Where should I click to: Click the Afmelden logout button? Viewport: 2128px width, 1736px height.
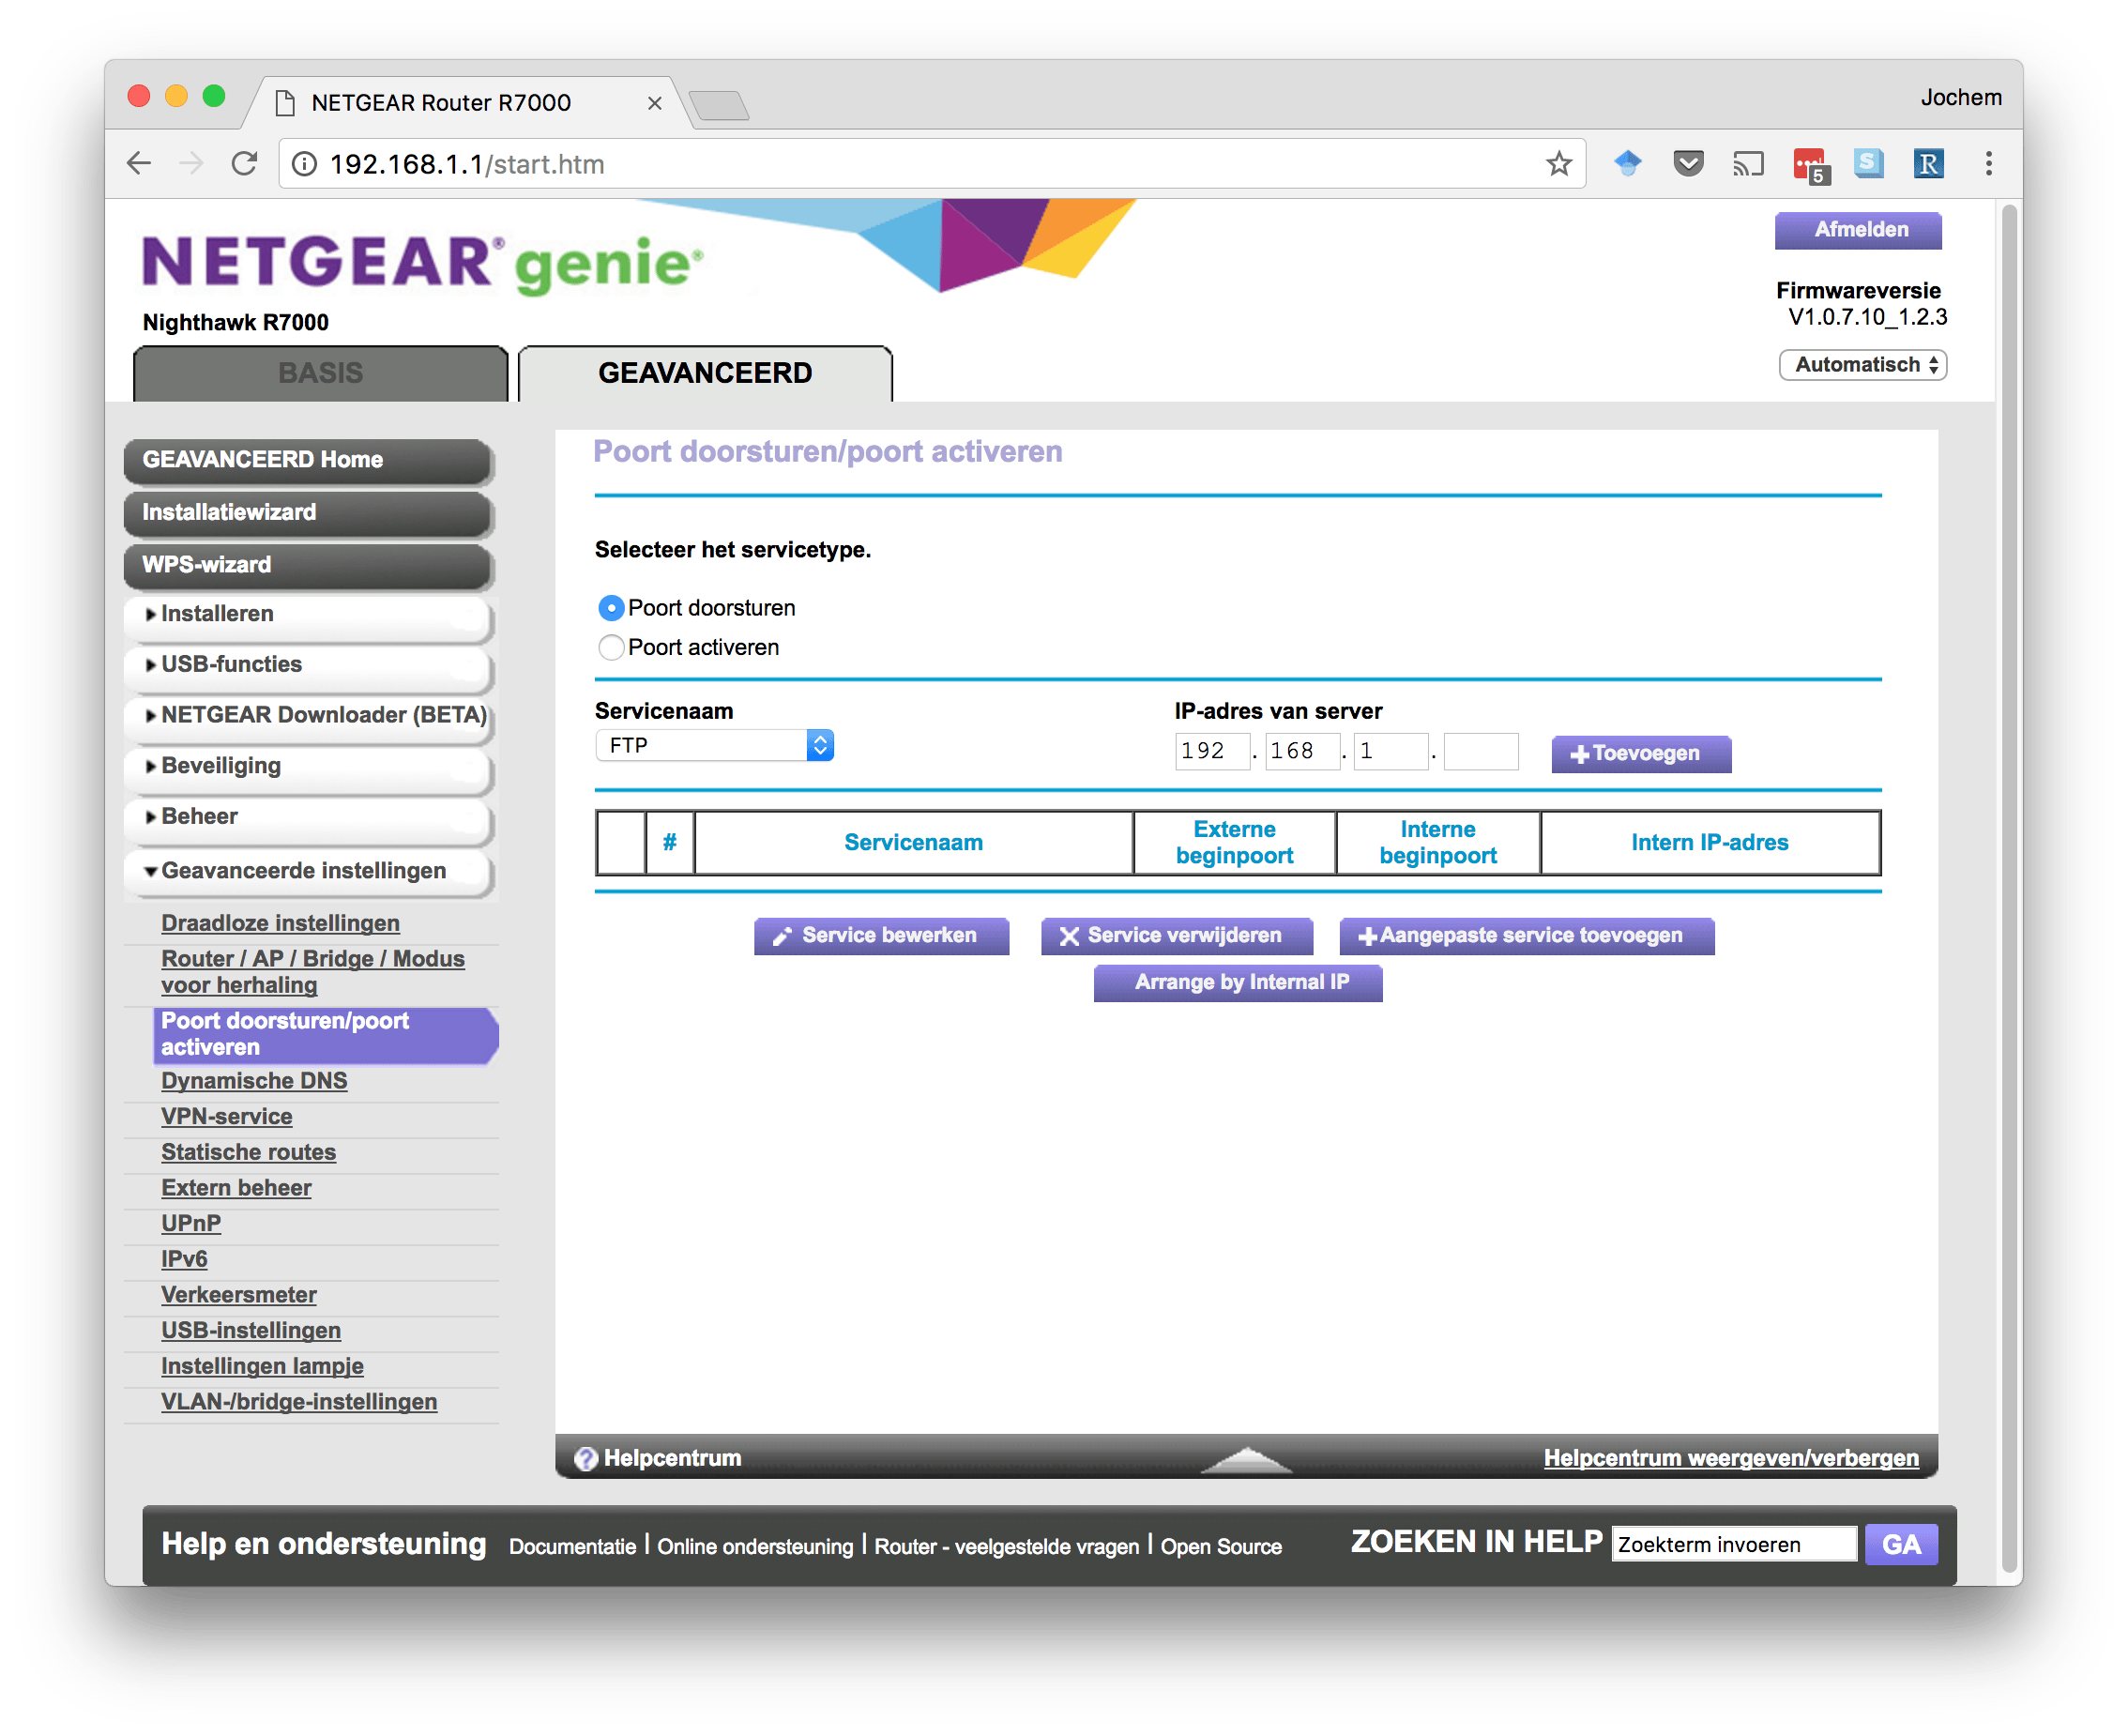[1858, 230]
